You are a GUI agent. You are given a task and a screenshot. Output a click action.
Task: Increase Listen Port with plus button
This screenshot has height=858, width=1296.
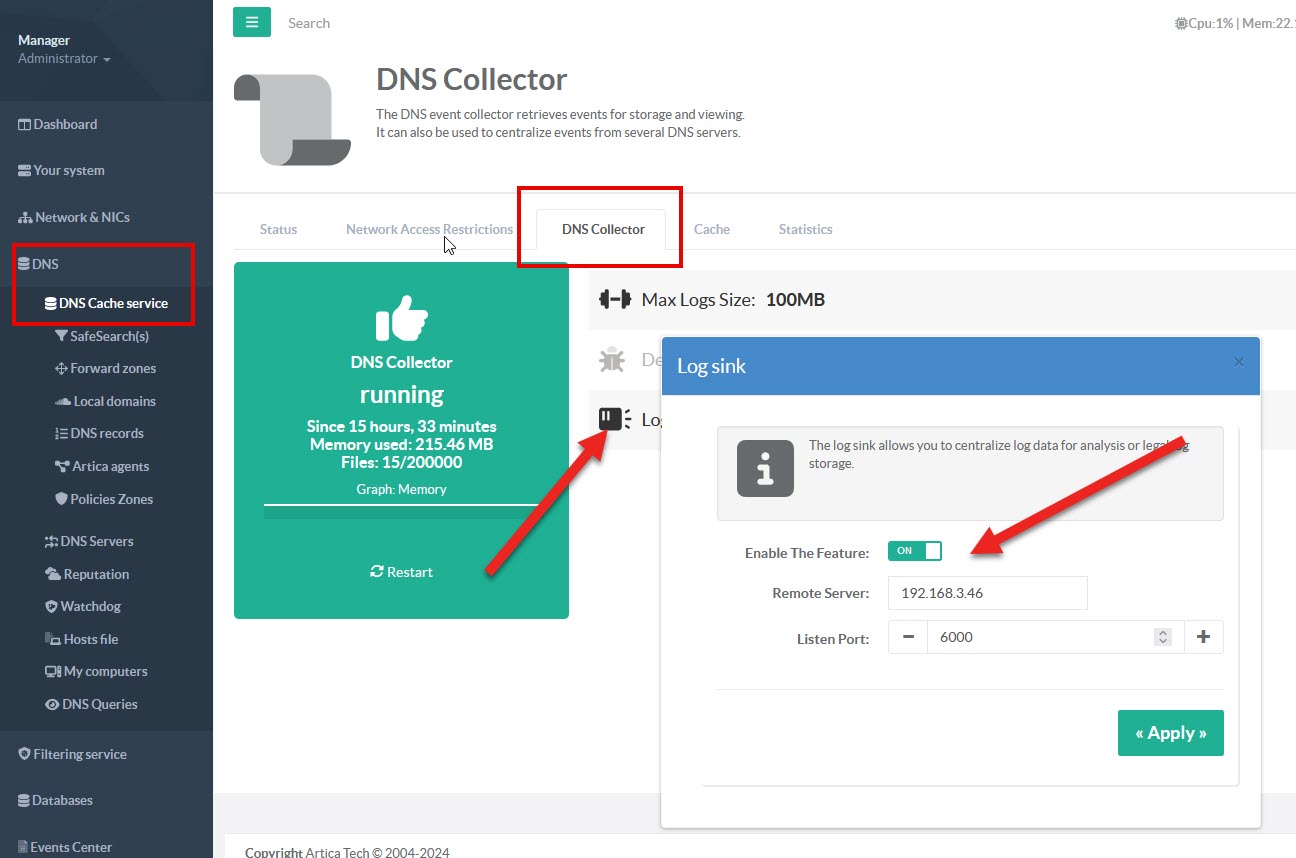coord(1203,637)
